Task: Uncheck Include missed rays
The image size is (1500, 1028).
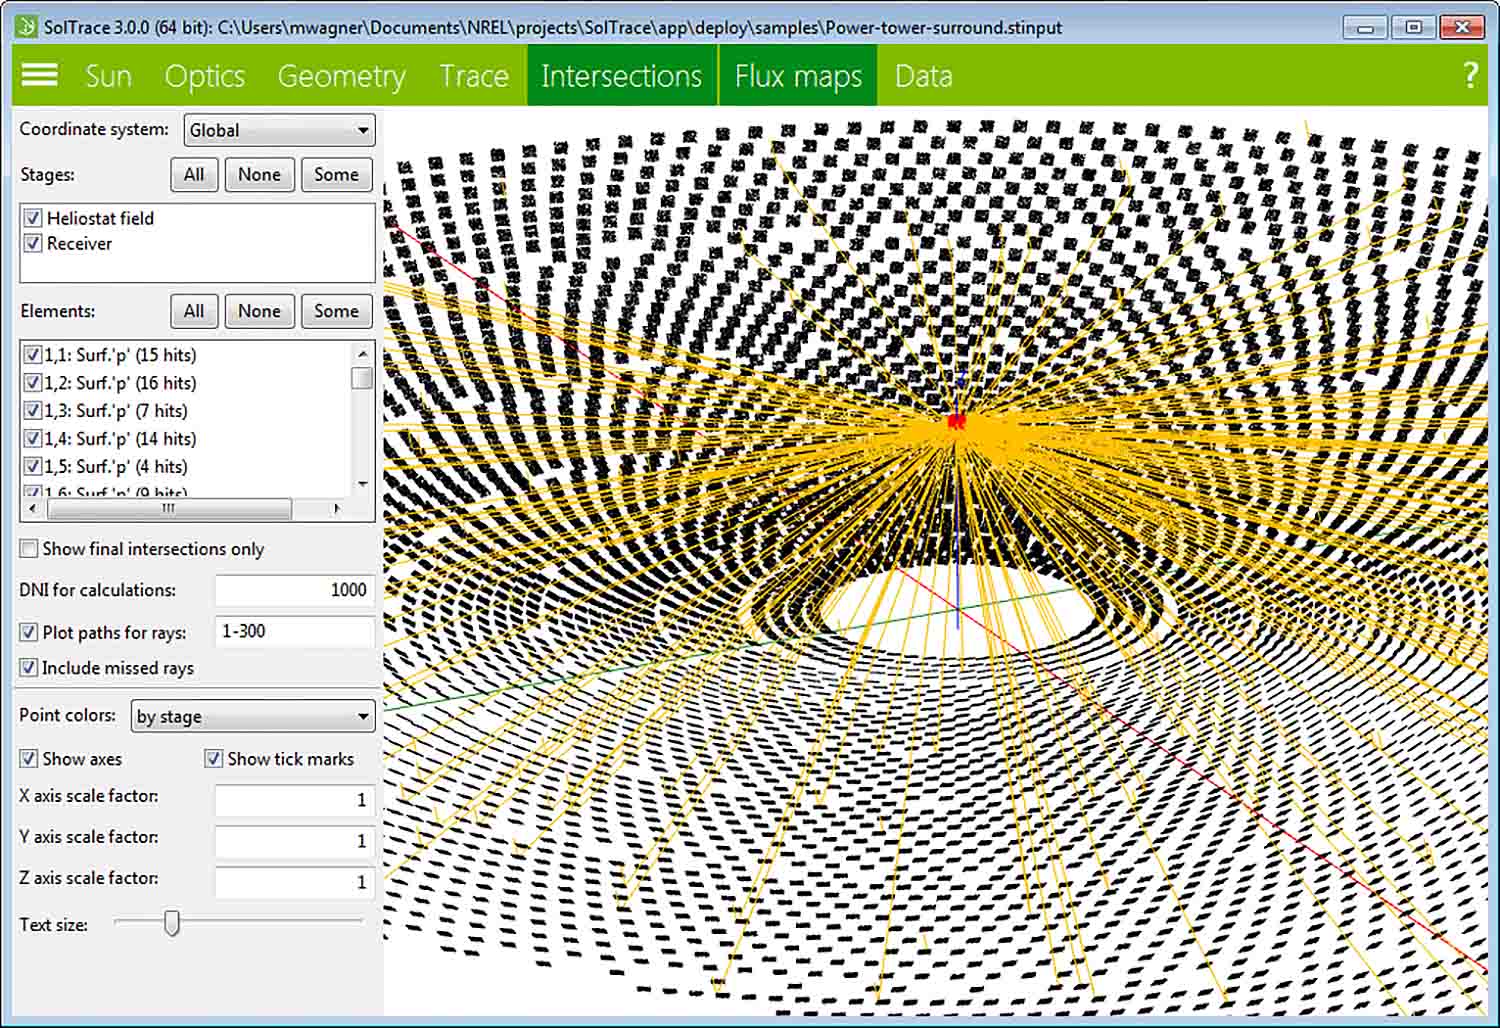Action: coord(28,667)
